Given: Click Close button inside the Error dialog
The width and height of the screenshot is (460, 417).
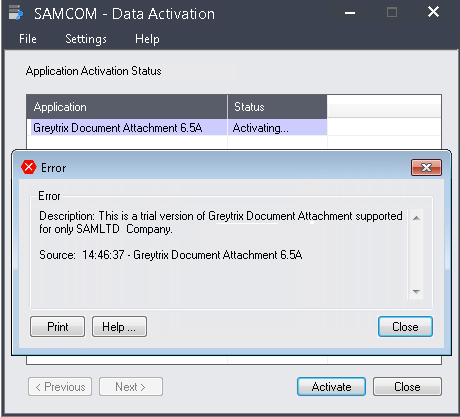Looking at the screenshot, I should point(405,327).
